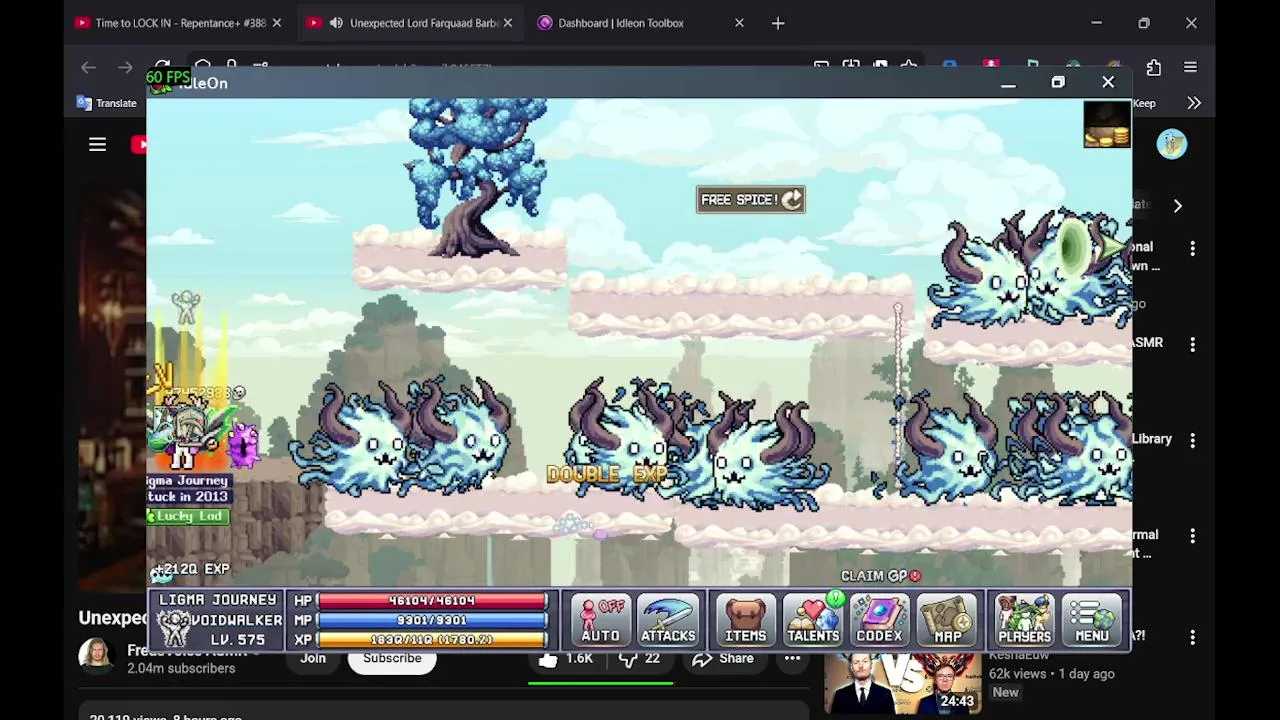Click the CLAIM GP notification
Viewport: 1280px width, 720px height.
click(881, 576)
